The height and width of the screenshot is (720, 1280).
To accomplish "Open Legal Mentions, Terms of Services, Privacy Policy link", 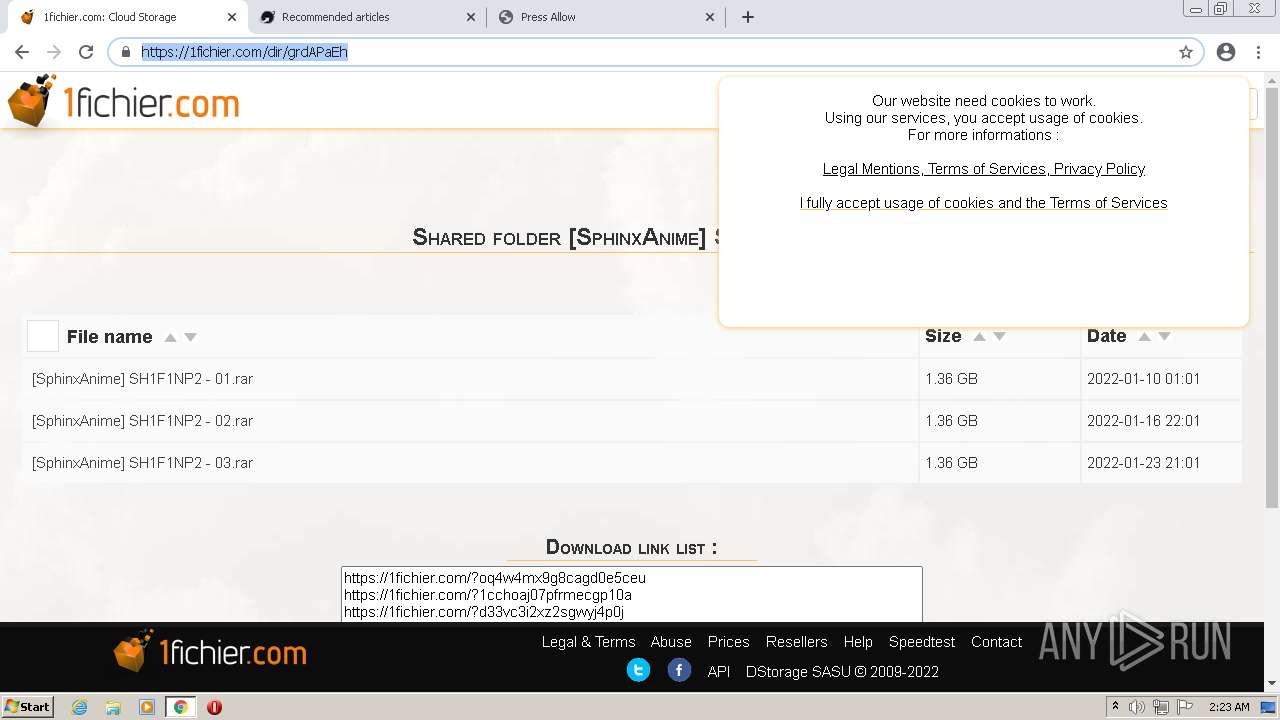I will pyautogui.click(x=984, y=169).
